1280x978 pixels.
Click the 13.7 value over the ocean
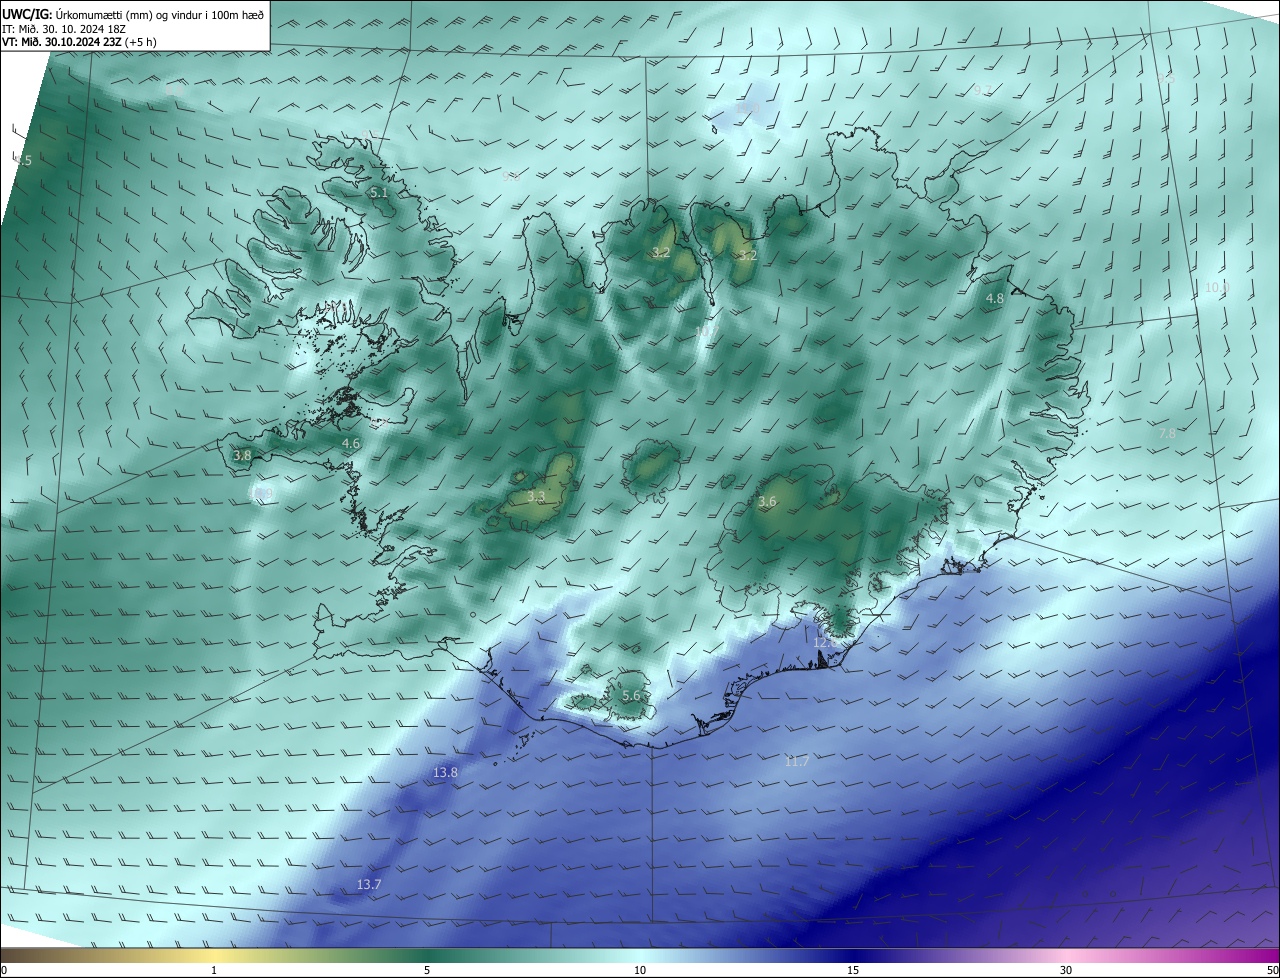coord(369,885)
